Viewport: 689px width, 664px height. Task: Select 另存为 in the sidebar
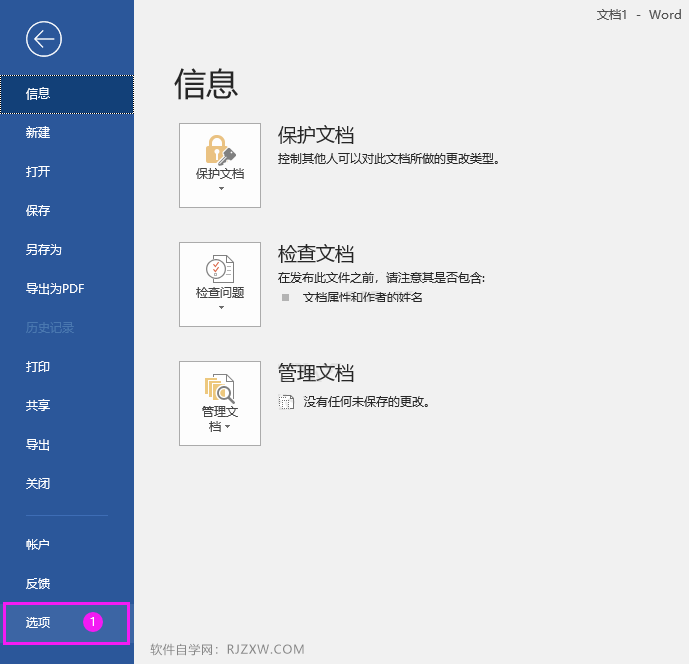tap(67, 250)
